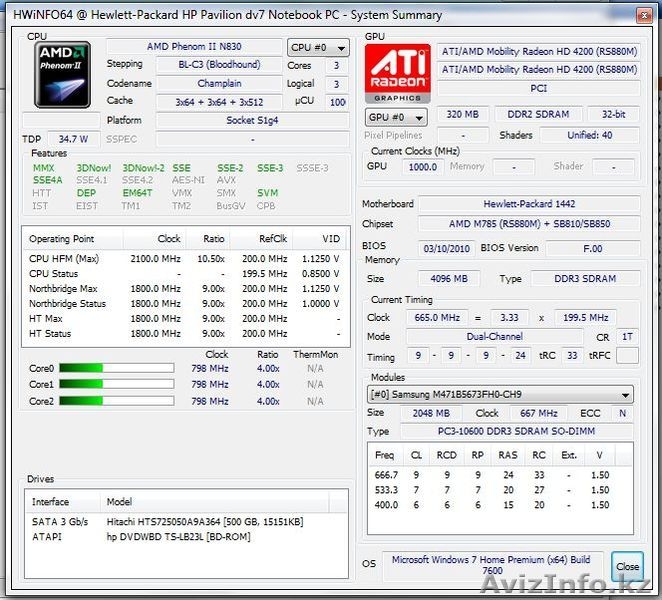Click the AMD Phenom II N830 name field
The image size is (662, 600).
click(x=194, y=47)
